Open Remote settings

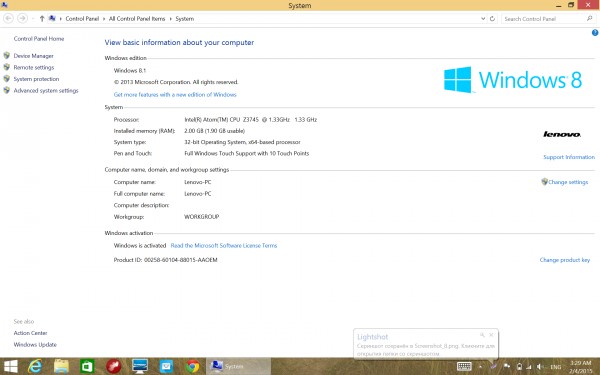coord(34,67)
